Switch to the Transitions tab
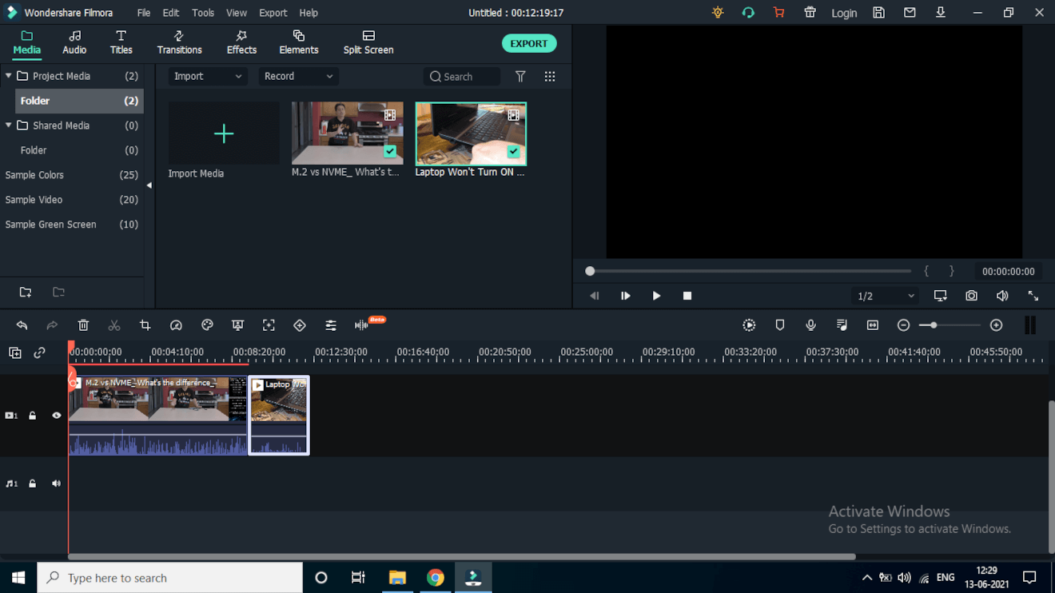The image size is (1055, 593). pos(179,42)
